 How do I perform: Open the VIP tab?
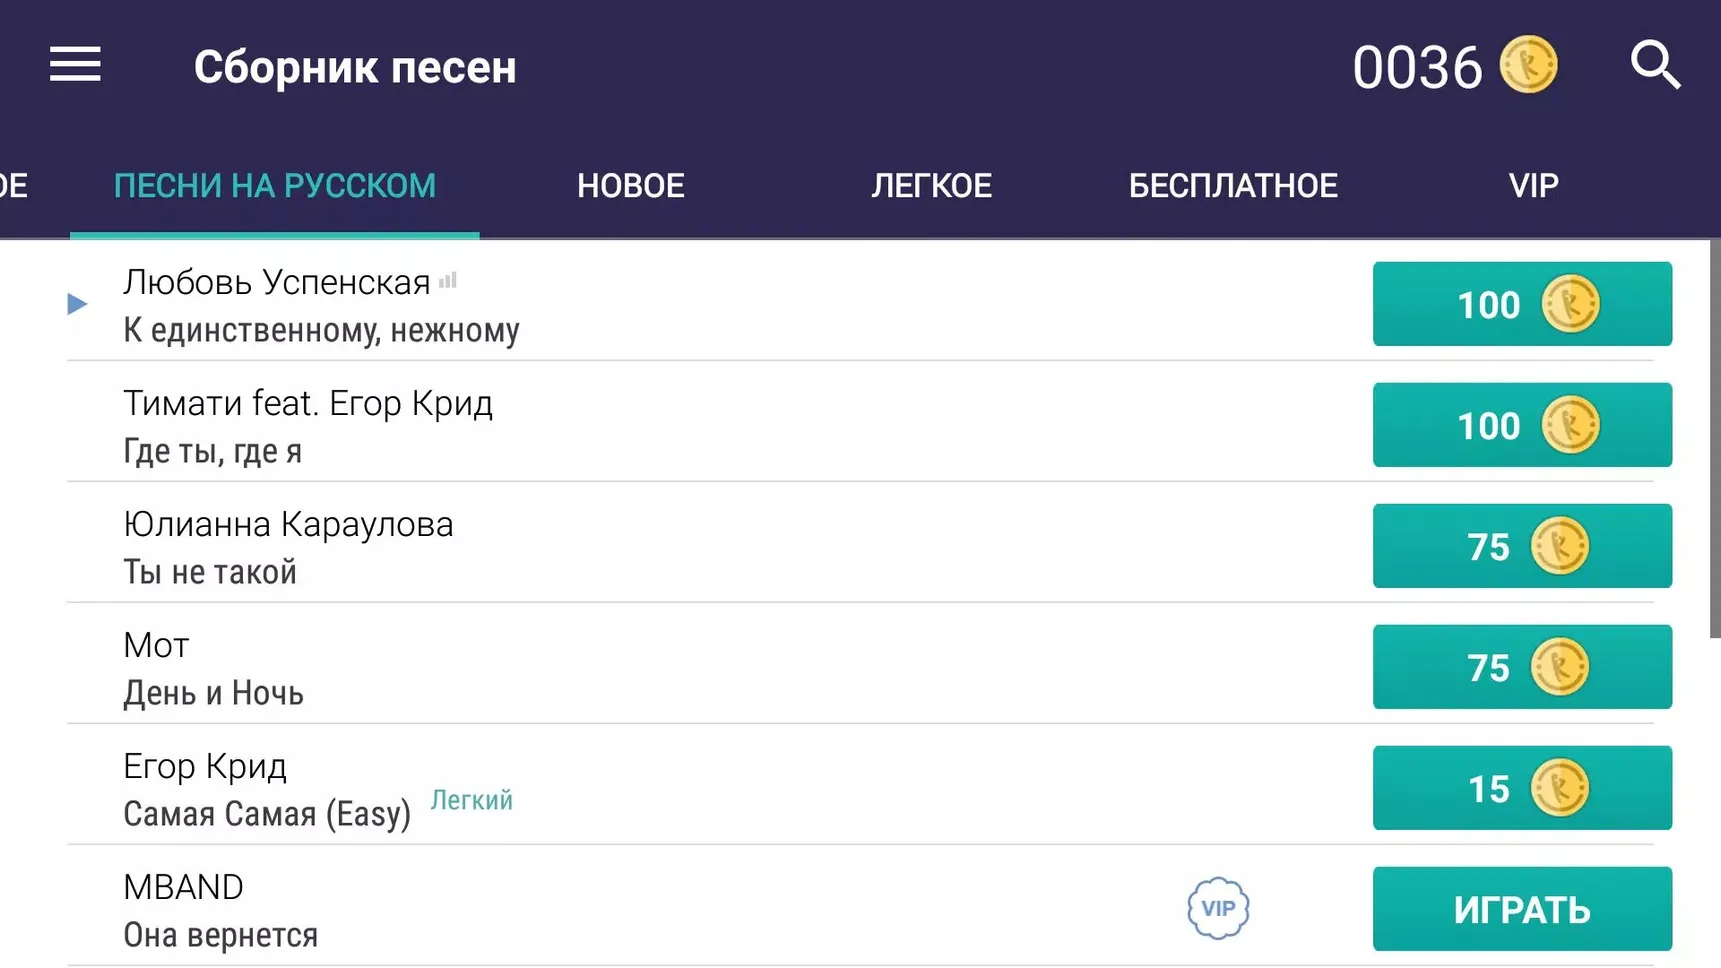click(1533, 186)
